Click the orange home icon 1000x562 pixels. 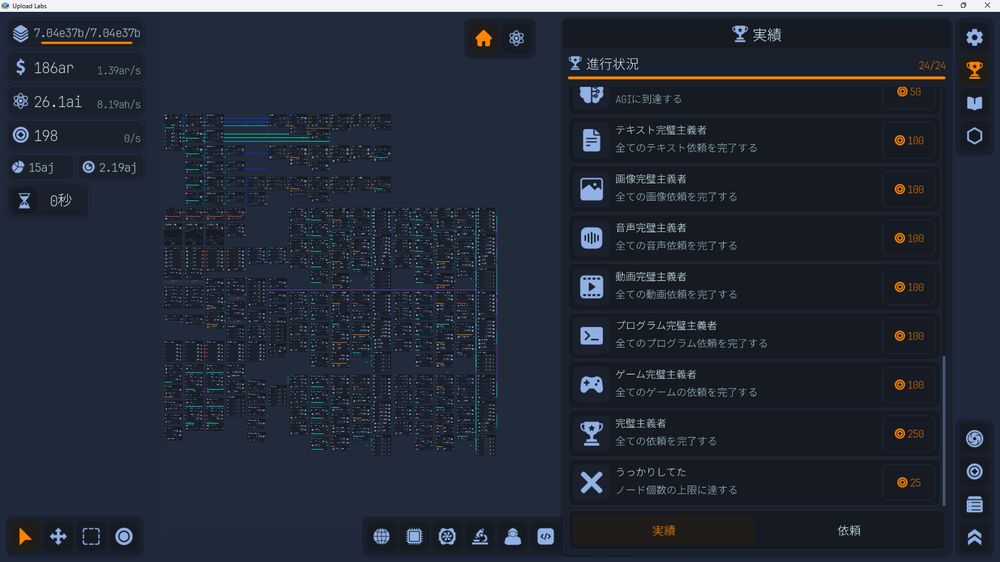pos(483,38)
